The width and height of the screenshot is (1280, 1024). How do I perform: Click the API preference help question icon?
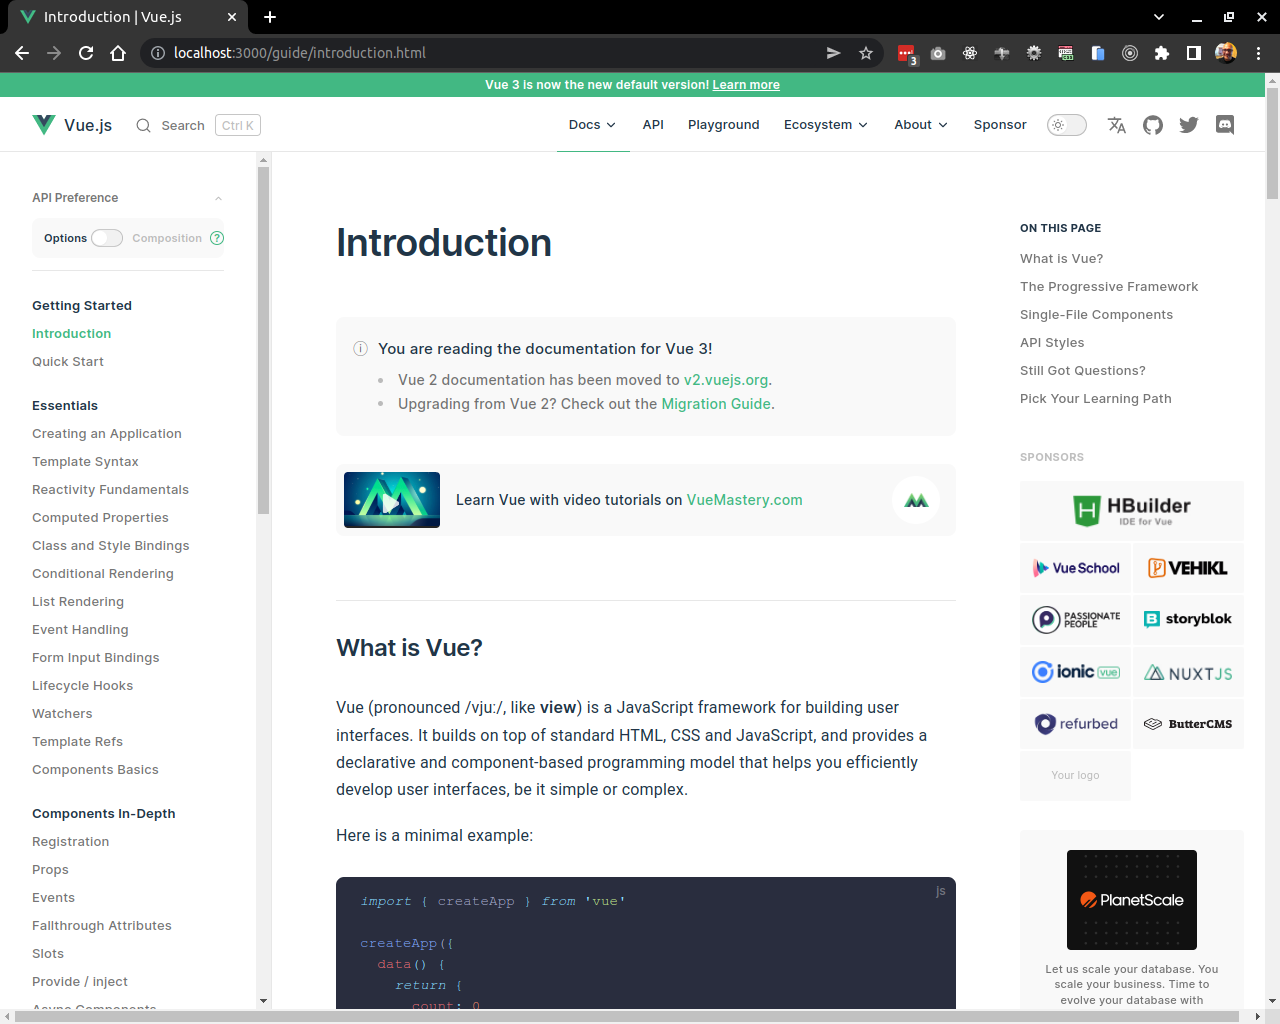pyautogui.click(x=217, y=238)
